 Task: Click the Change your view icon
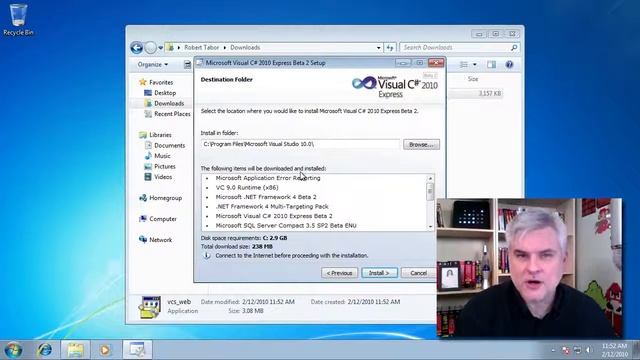[464, 64]
